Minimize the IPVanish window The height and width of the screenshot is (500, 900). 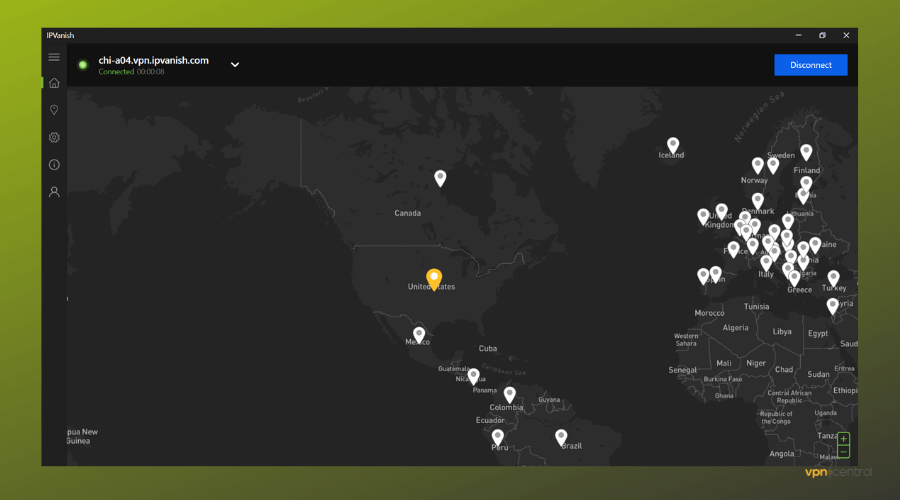click(x=798, y=36)
